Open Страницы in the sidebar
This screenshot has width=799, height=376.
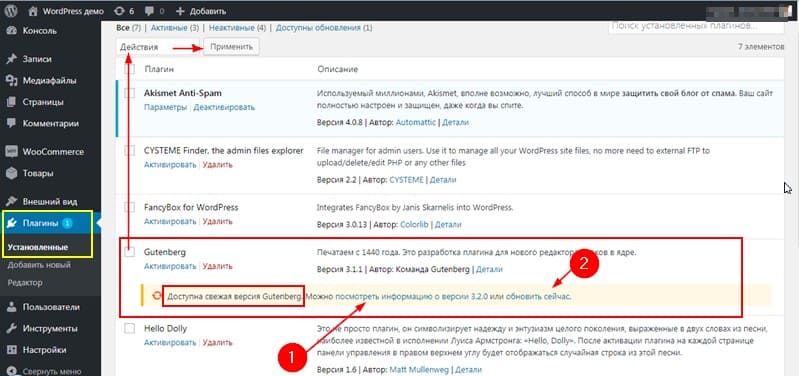43,102
